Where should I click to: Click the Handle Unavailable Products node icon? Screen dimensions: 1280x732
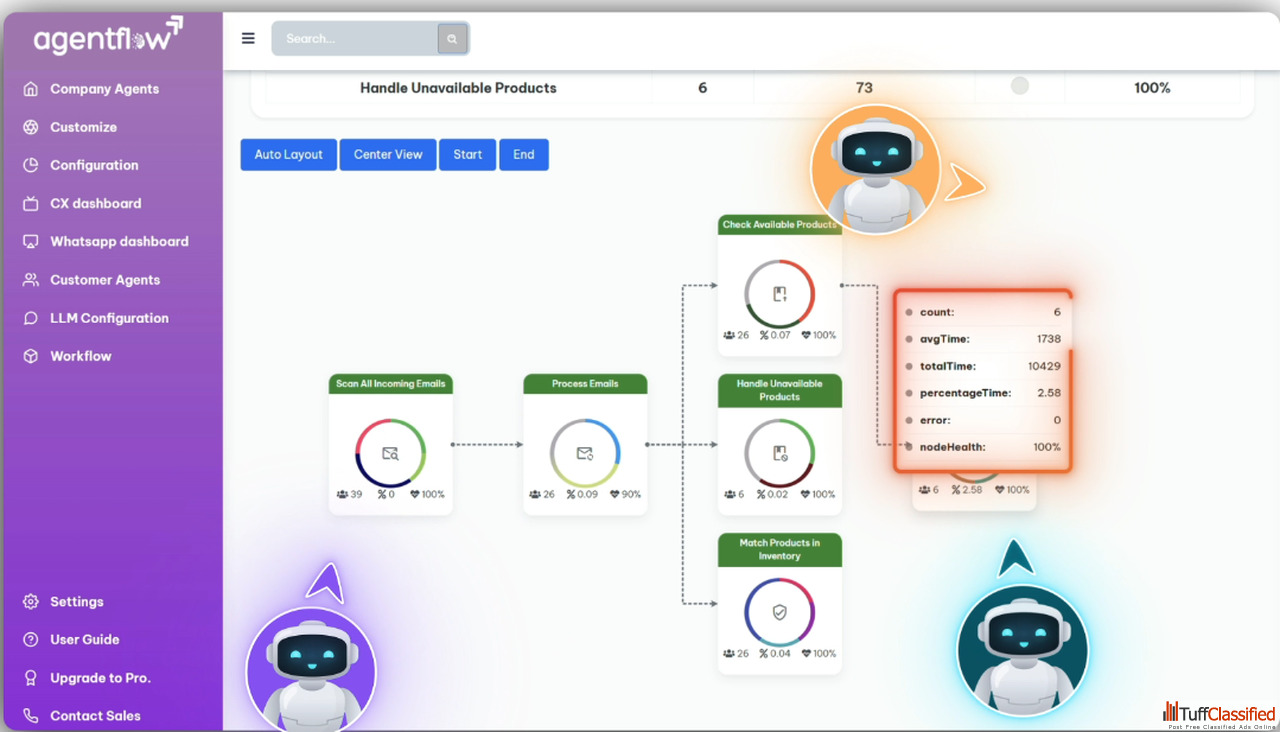coord(780,453)
